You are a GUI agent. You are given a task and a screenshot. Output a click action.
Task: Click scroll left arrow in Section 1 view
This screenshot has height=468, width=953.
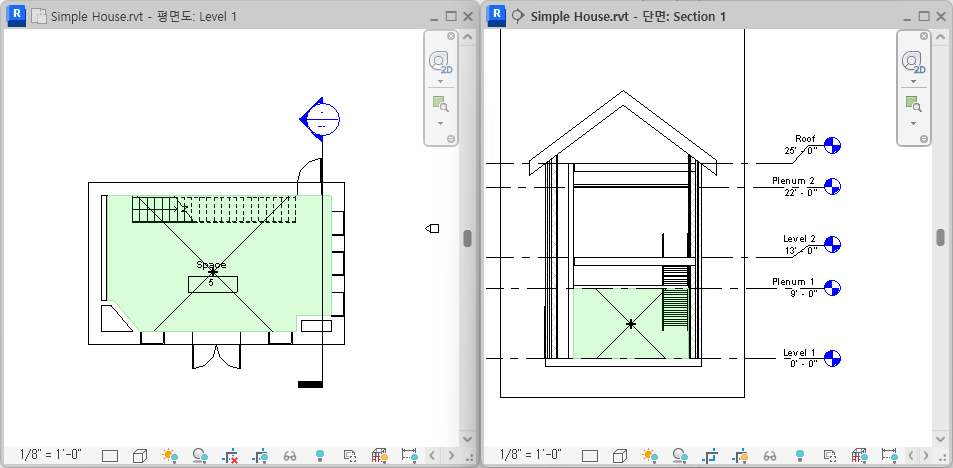[x=910, y=455]
